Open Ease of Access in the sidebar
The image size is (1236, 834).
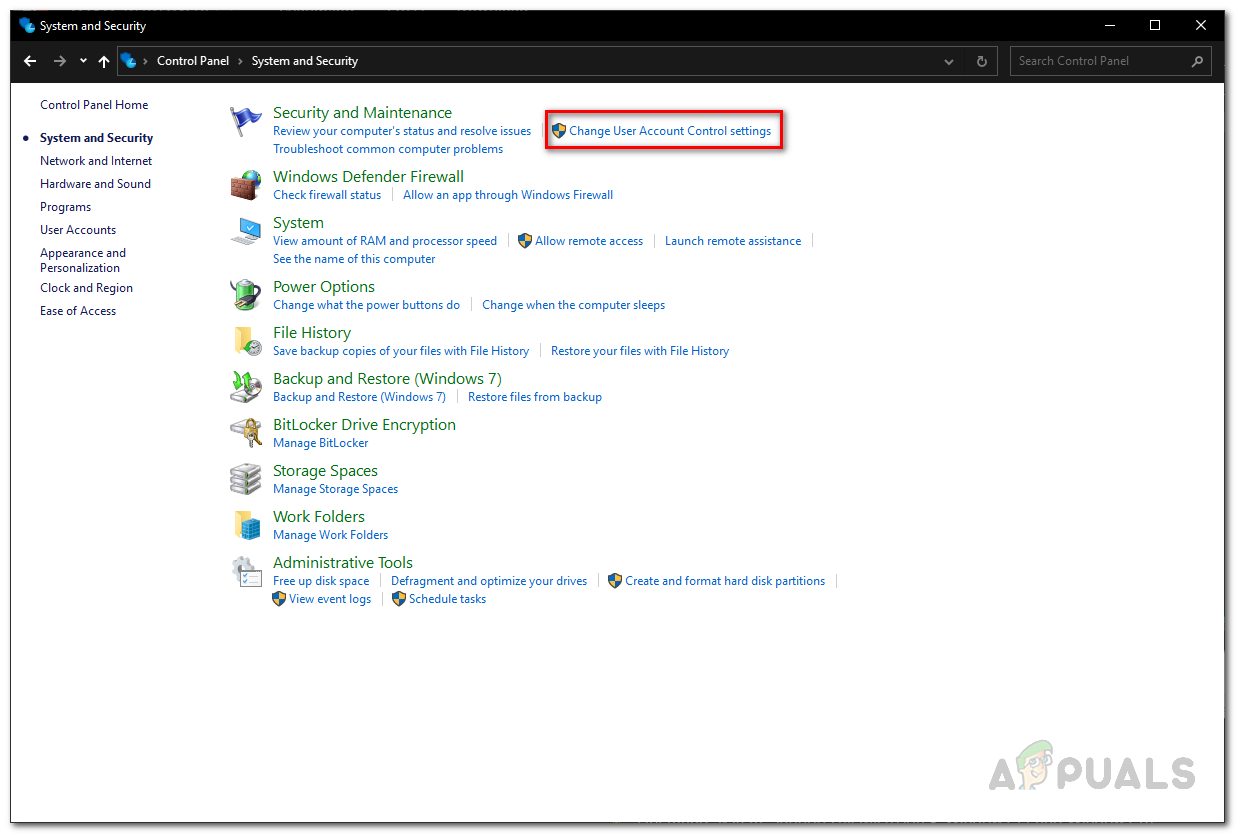tap(78, 311)
